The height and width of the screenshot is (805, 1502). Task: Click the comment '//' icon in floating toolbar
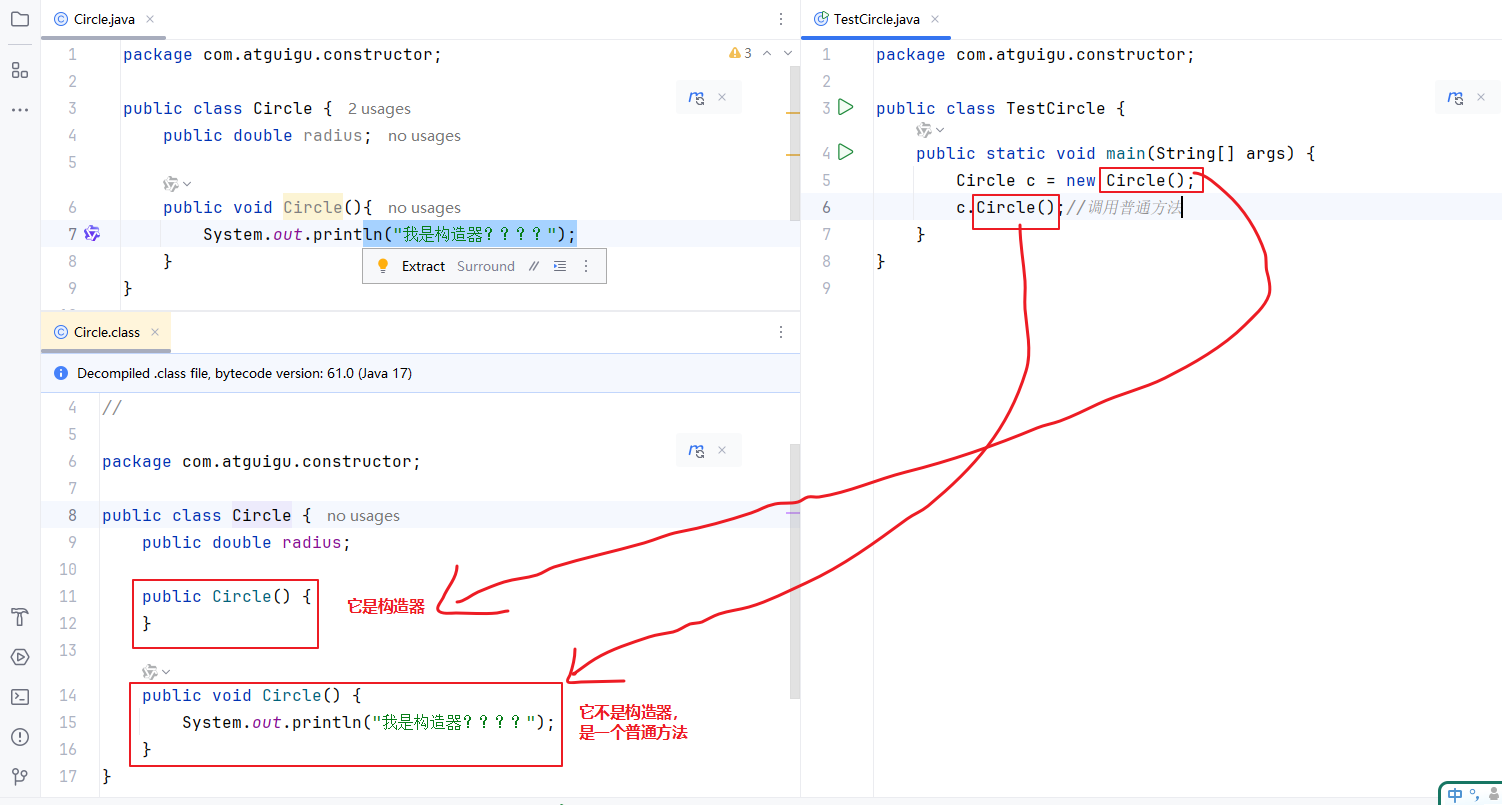coord(533,266)
